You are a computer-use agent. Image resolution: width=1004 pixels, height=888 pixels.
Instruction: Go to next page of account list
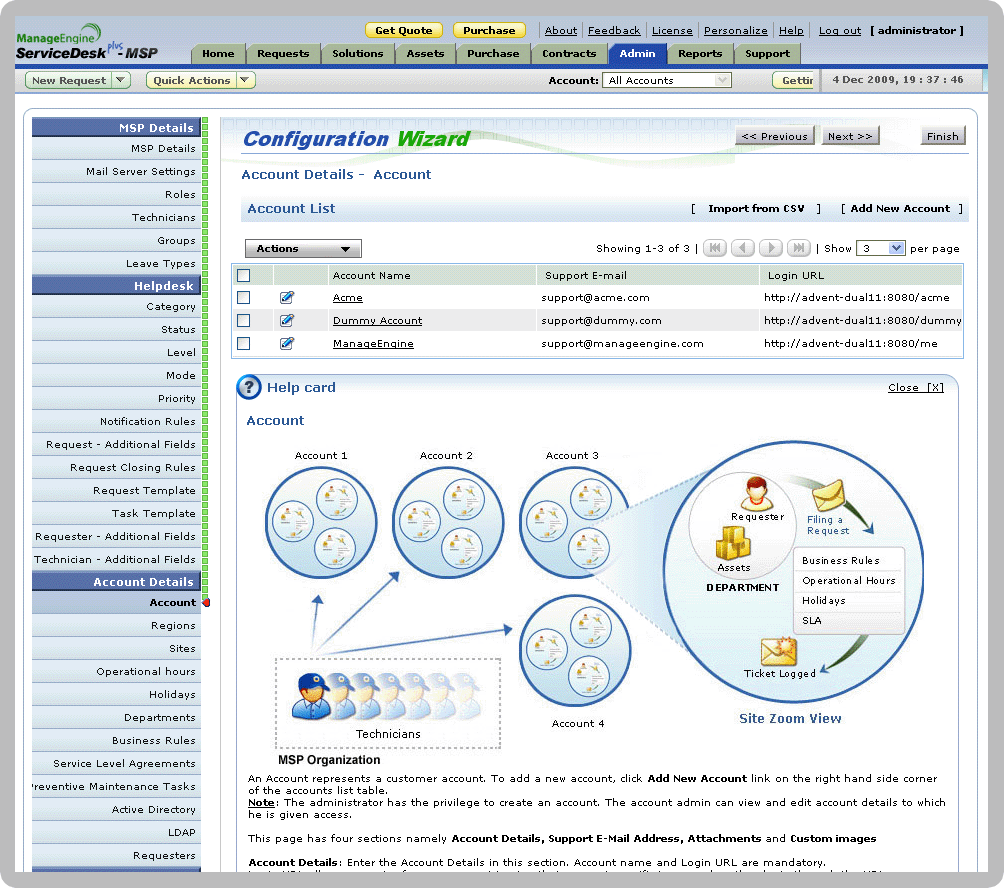tap(771, 248)
